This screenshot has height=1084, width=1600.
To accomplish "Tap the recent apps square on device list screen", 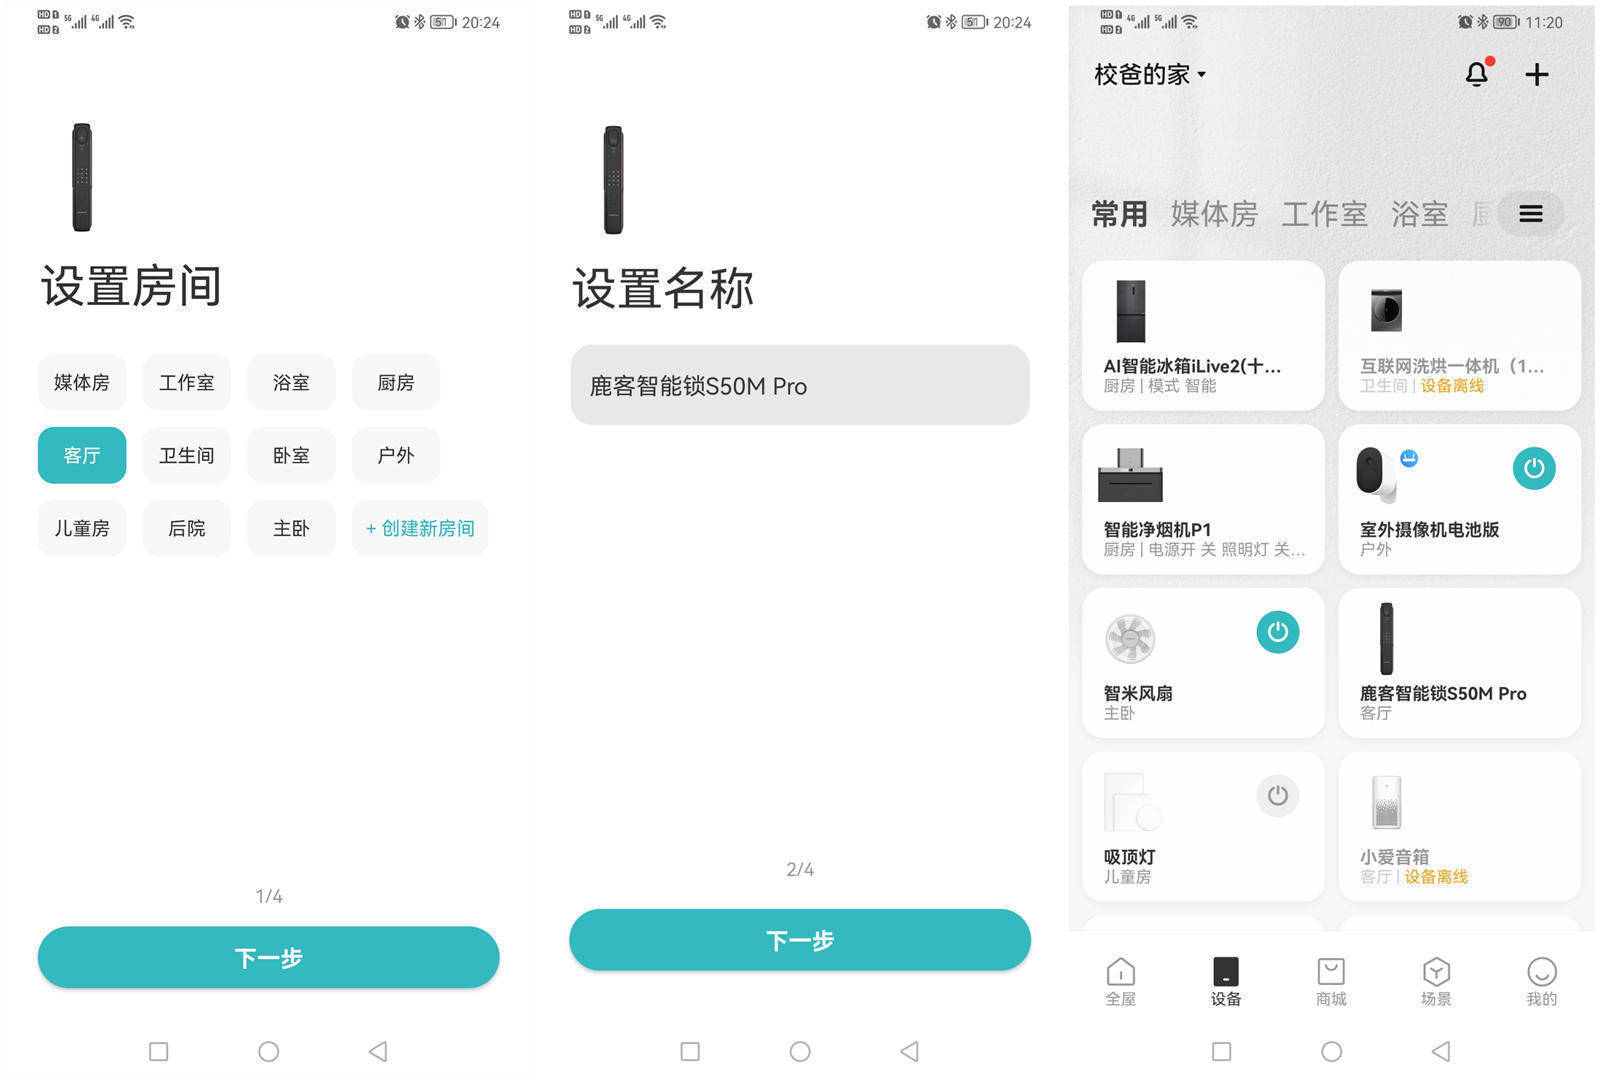I will (1221, 1051).
